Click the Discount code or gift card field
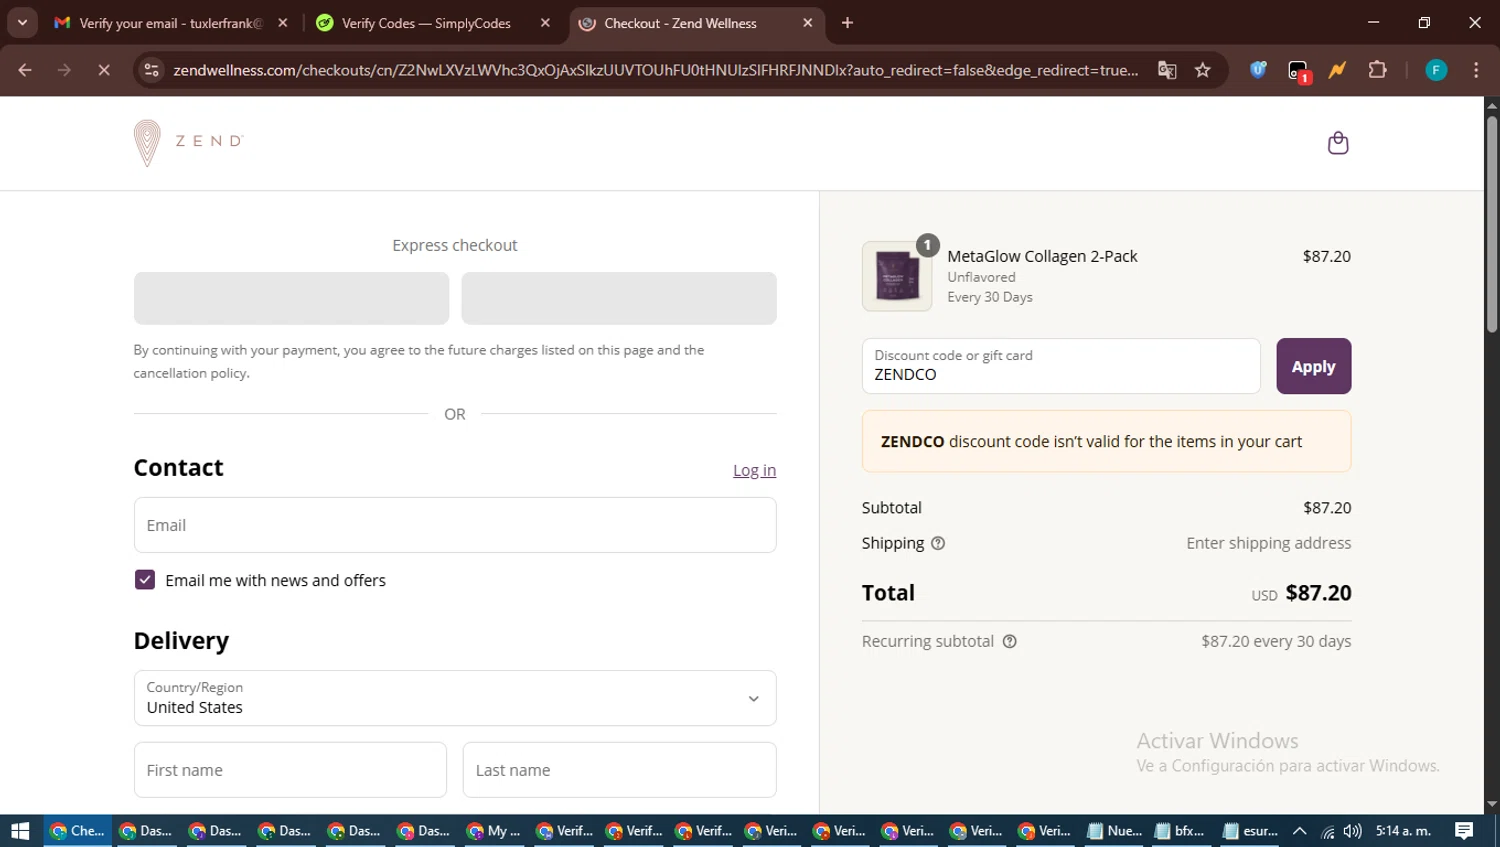 1061,366
